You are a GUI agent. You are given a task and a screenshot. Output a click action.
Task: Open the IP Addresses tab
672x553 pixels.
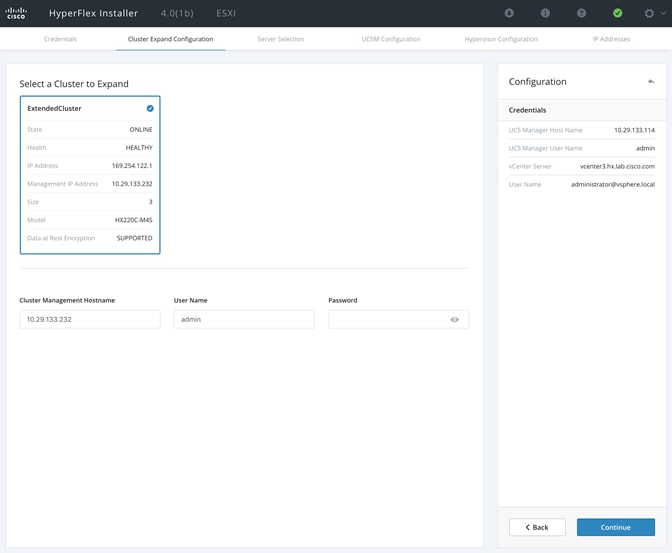click(x=611, y=39)
